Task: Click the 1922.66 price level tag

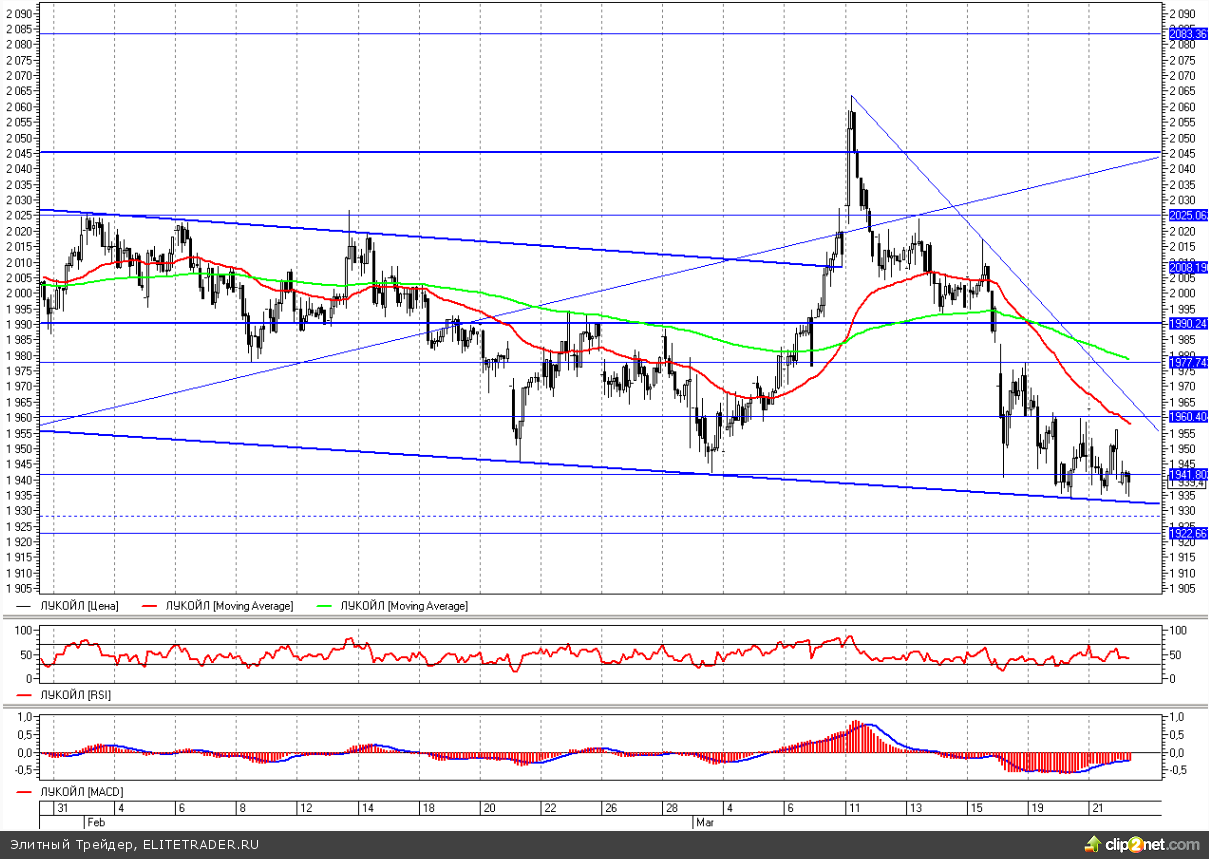Action: tap(1187, 533)
